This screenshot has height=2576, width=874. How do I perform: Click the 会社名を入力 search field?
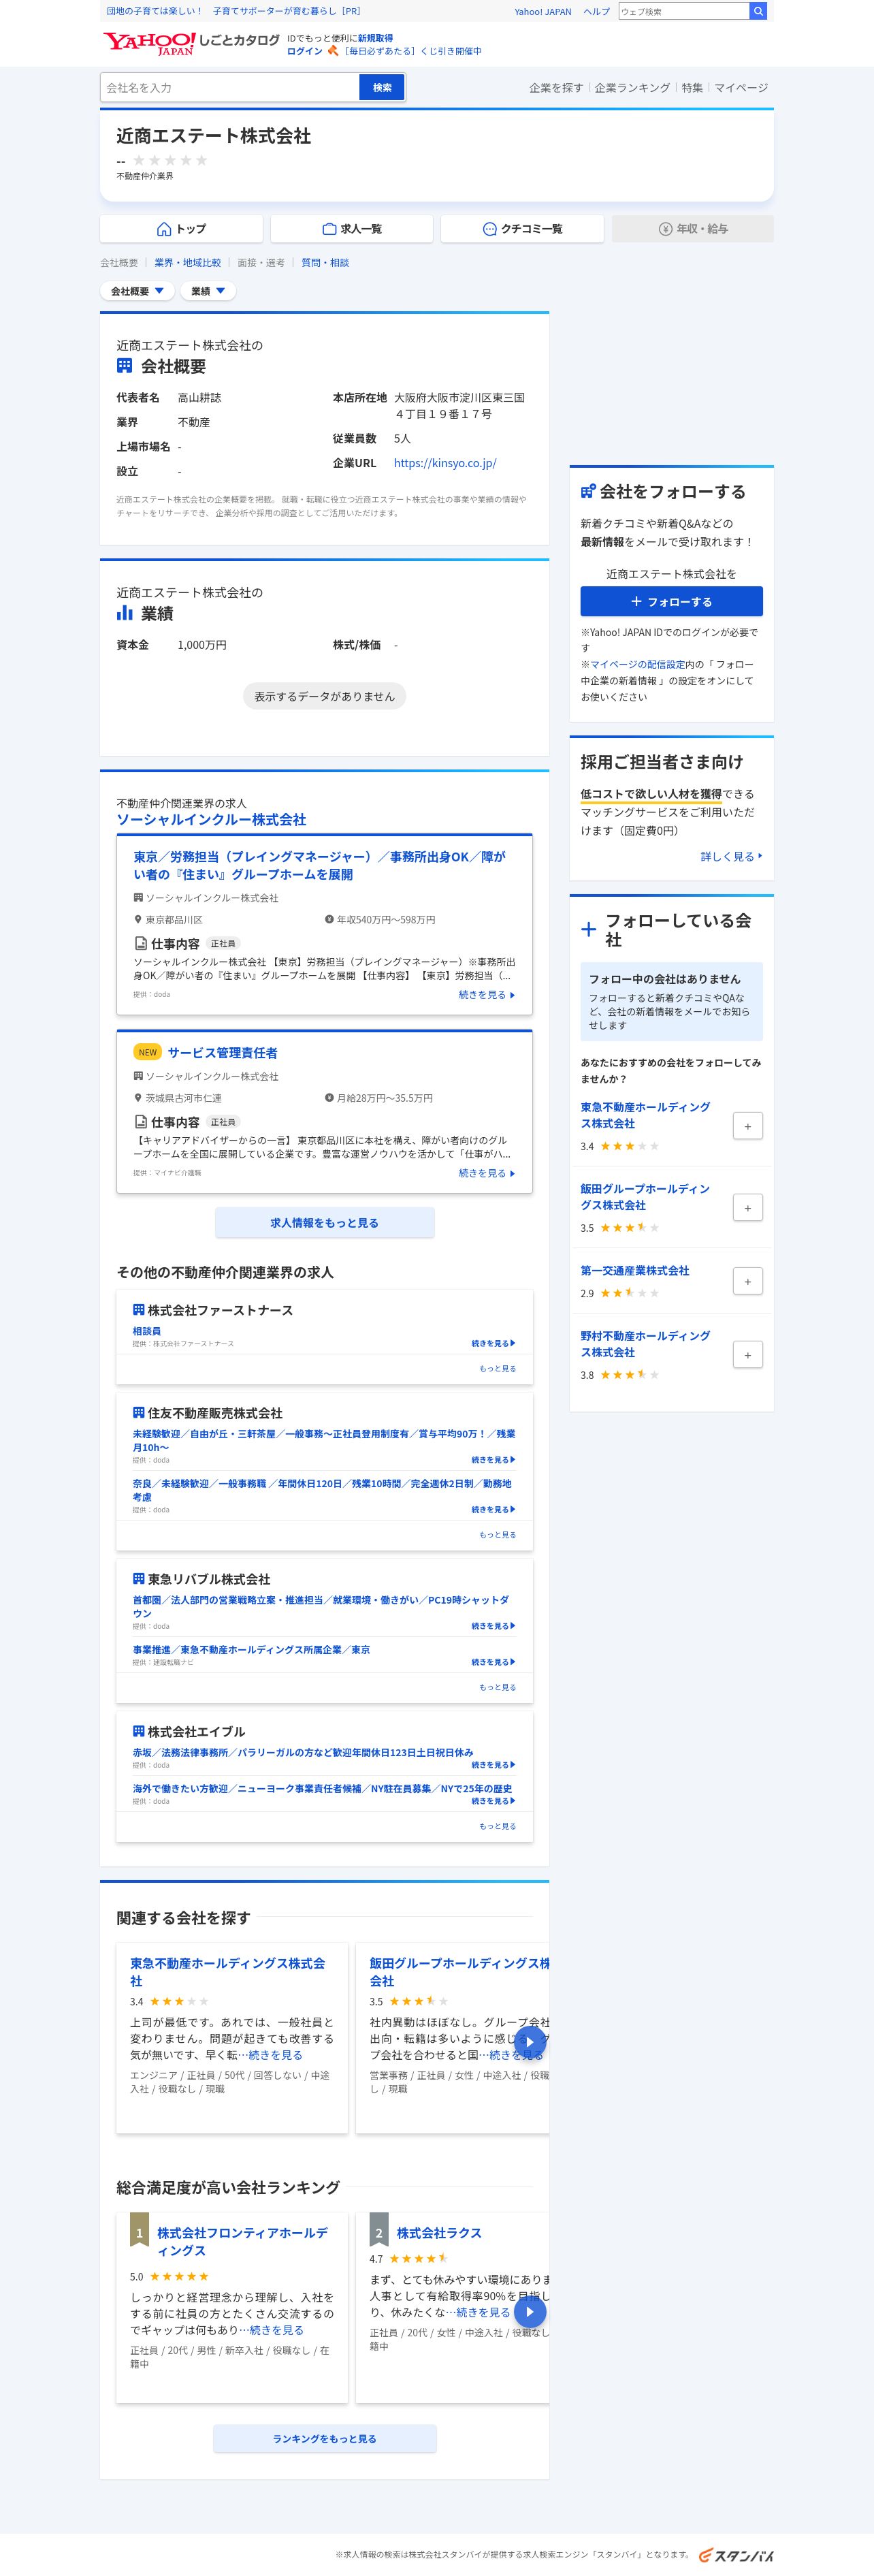(230, 88)
